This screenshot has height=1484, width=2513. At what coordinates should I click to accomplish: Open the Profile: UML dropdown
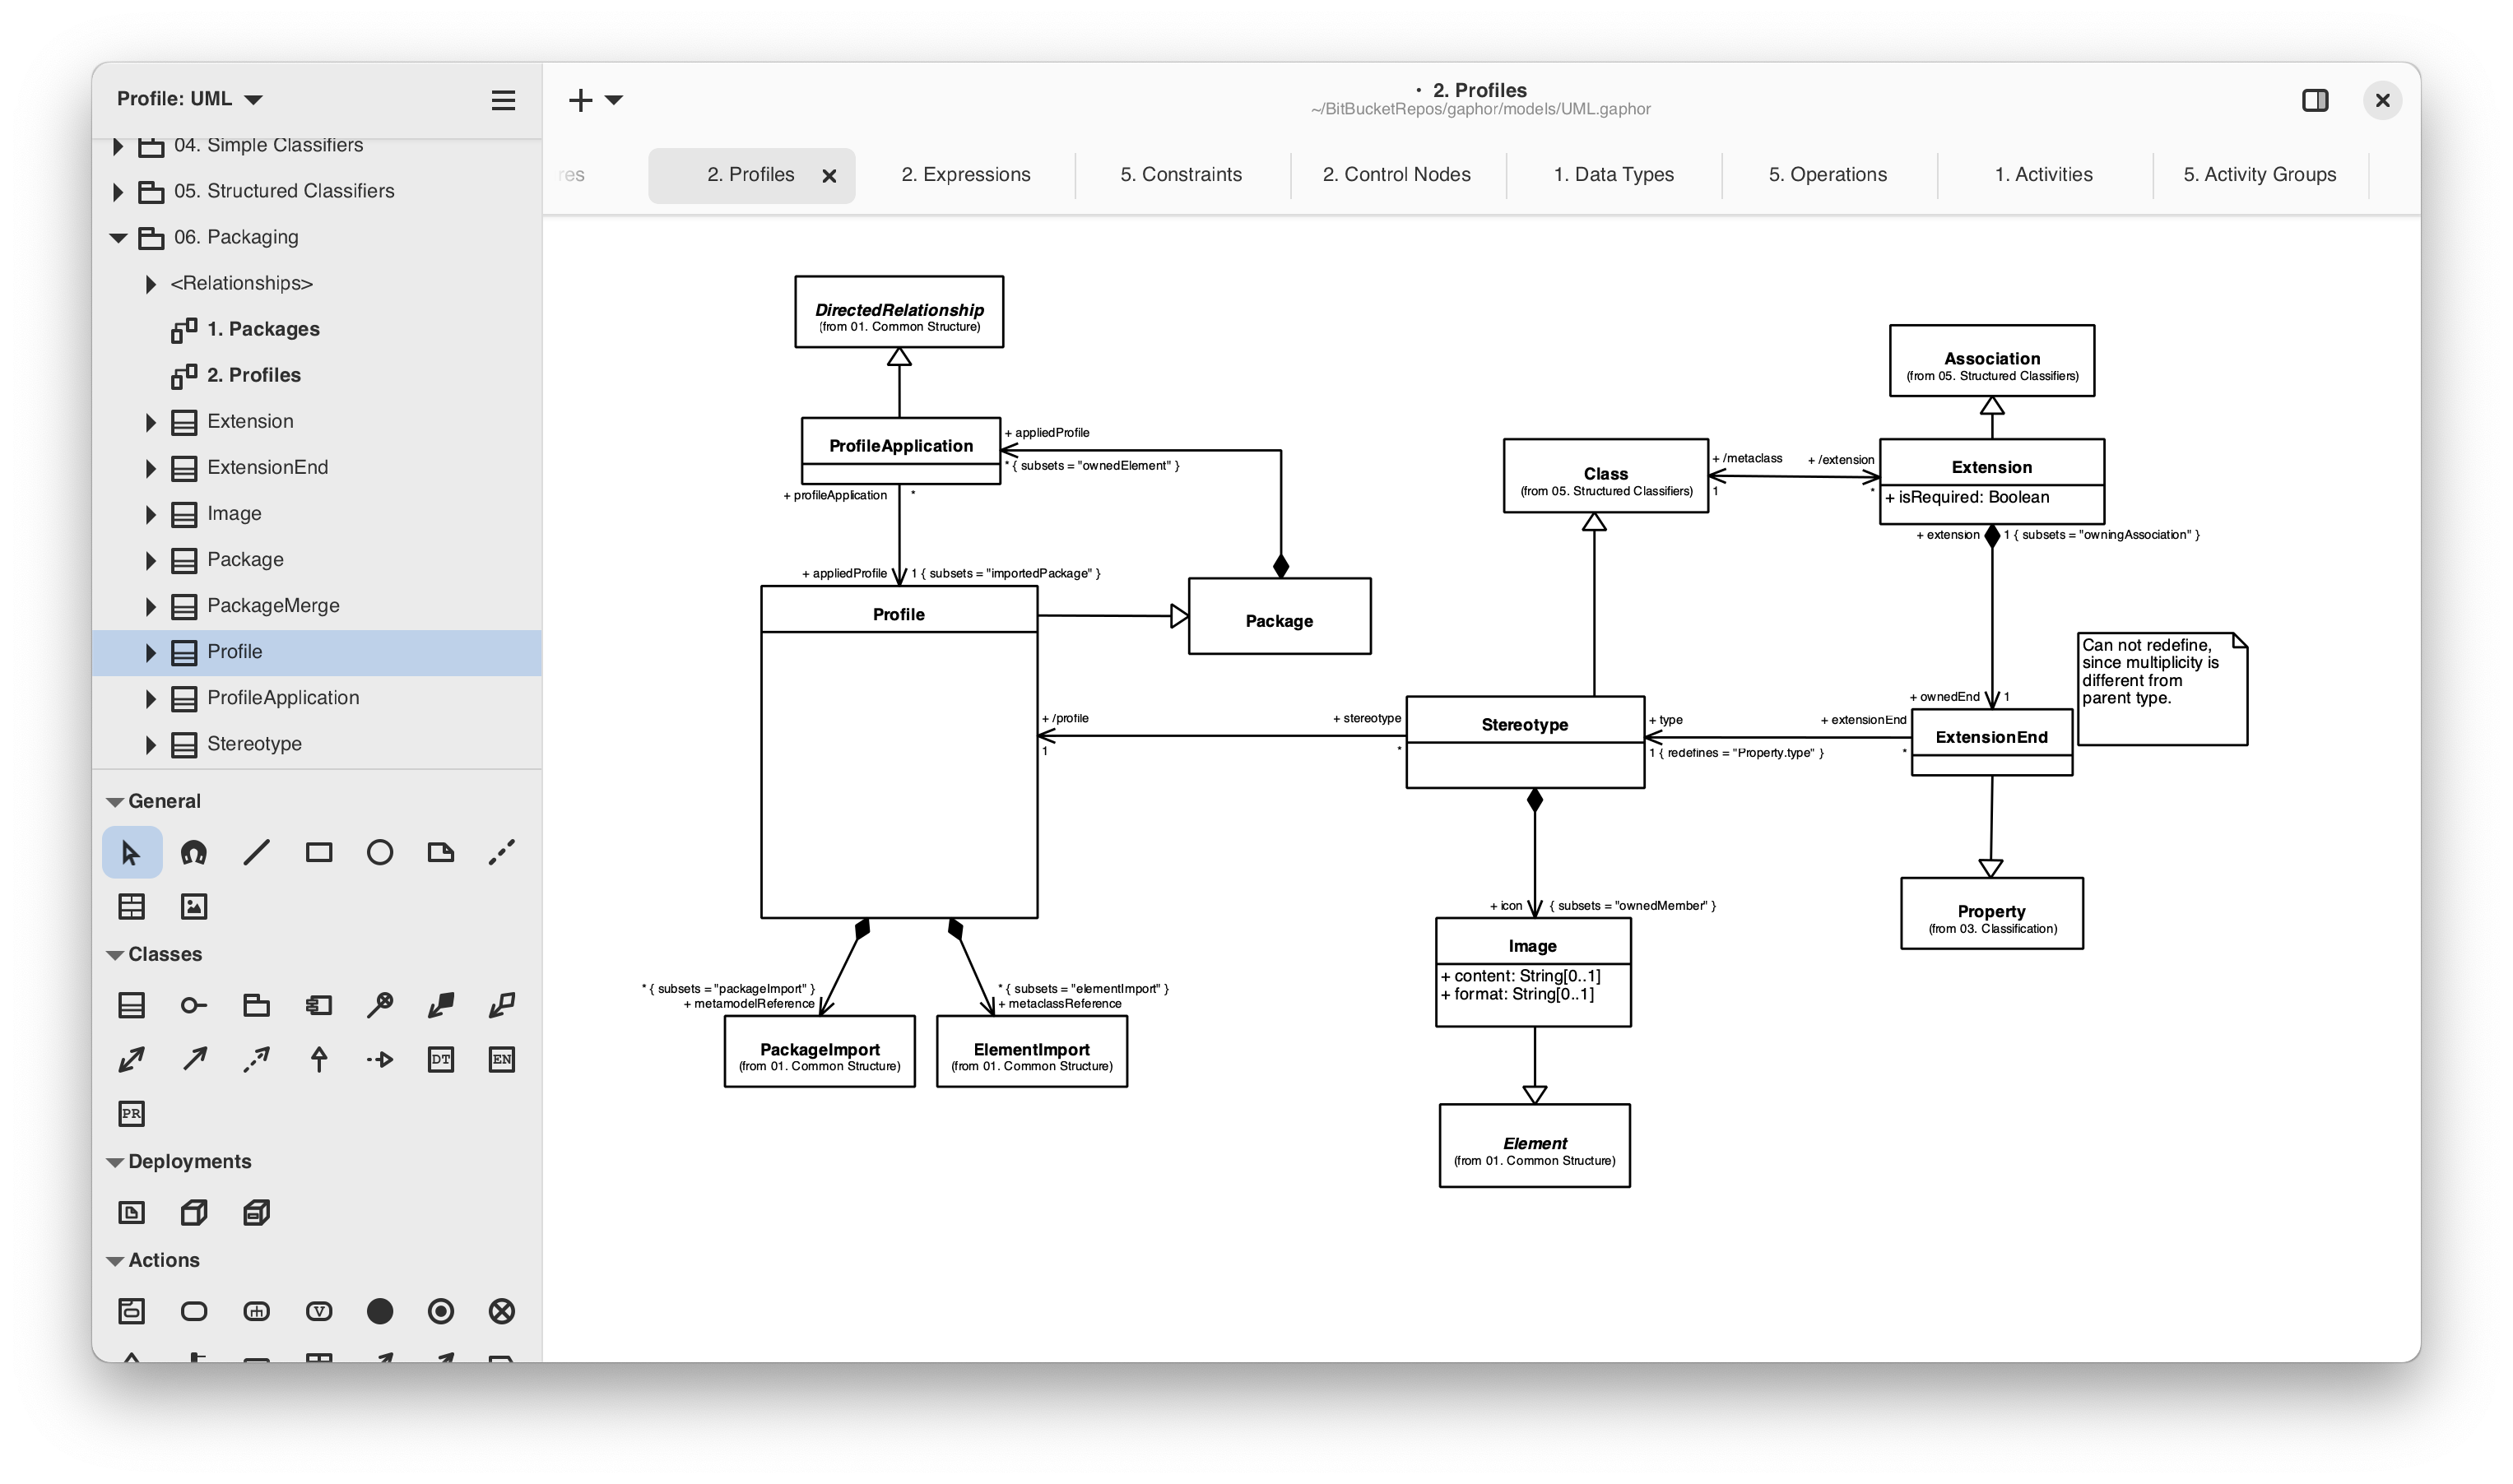point(189,99)
